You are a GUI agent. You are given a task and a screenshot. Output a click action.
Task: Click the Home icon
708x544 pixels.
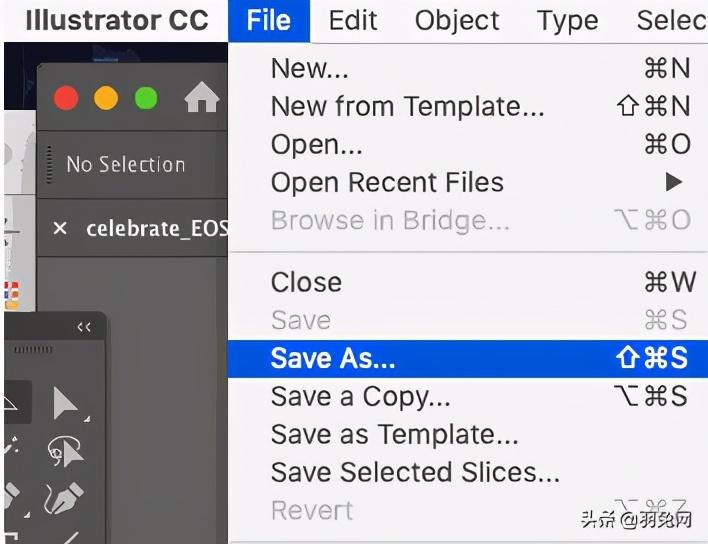pos(202,99)
